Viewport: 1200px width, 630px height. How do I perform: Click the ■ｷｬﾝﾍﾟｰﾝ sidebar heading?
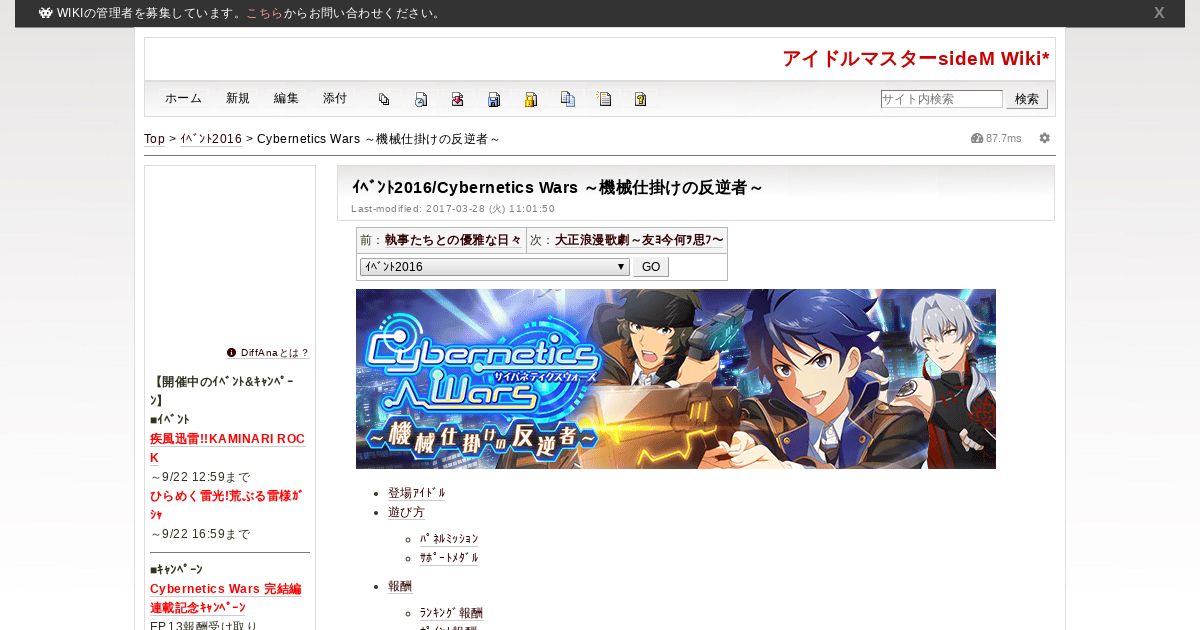tap(176, 569)
